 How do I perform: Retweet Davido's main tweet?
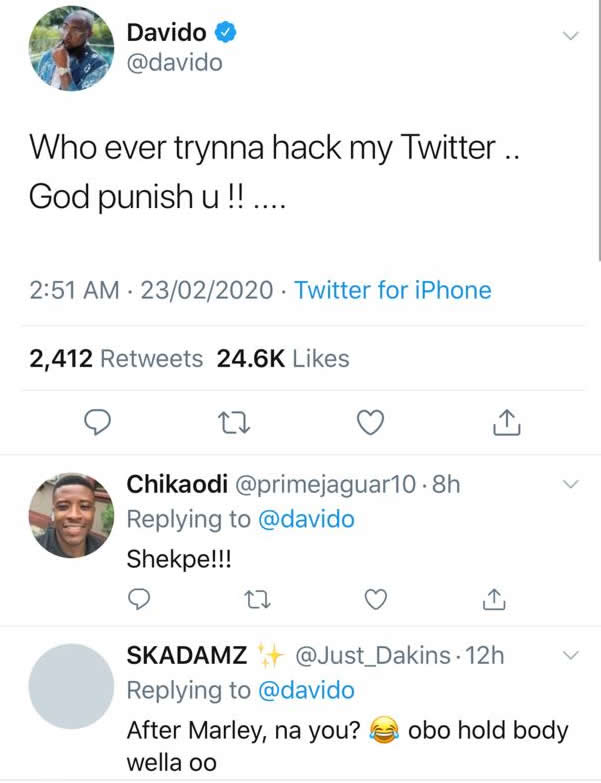(x=231, y=424)
